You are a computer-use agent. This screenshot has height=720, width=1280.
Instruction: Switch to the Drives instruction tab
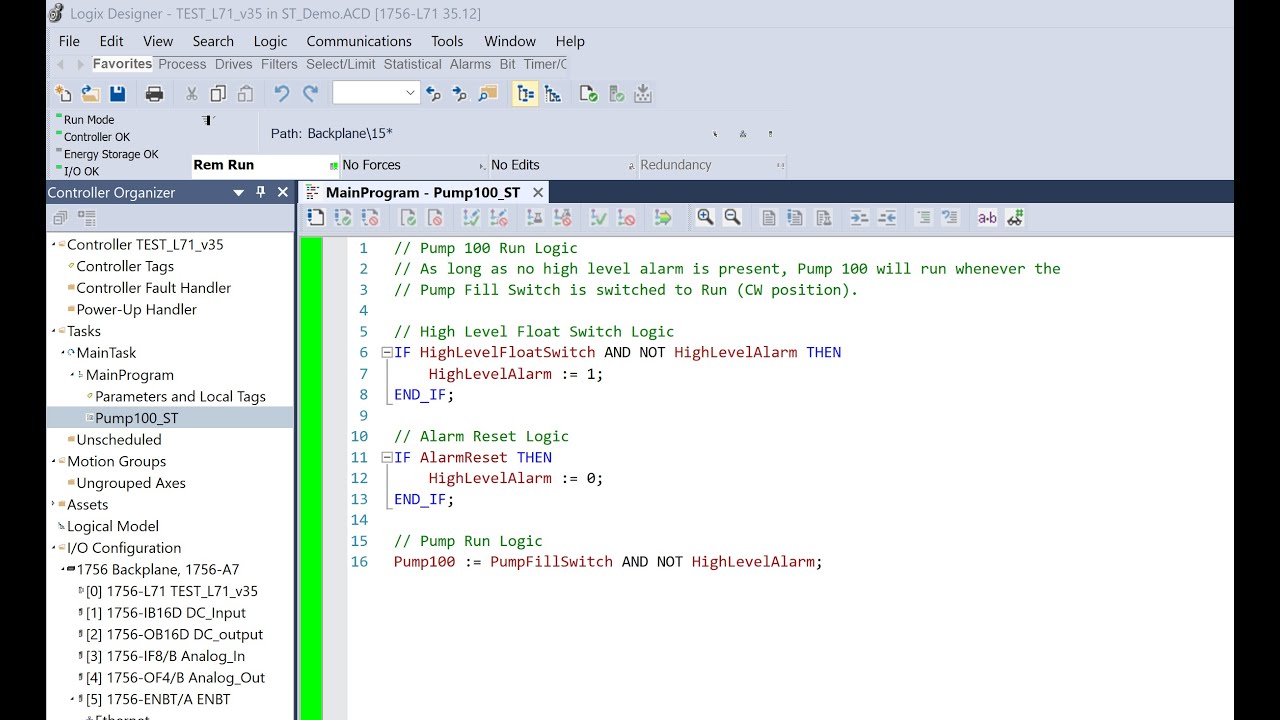tap(233, 64)
